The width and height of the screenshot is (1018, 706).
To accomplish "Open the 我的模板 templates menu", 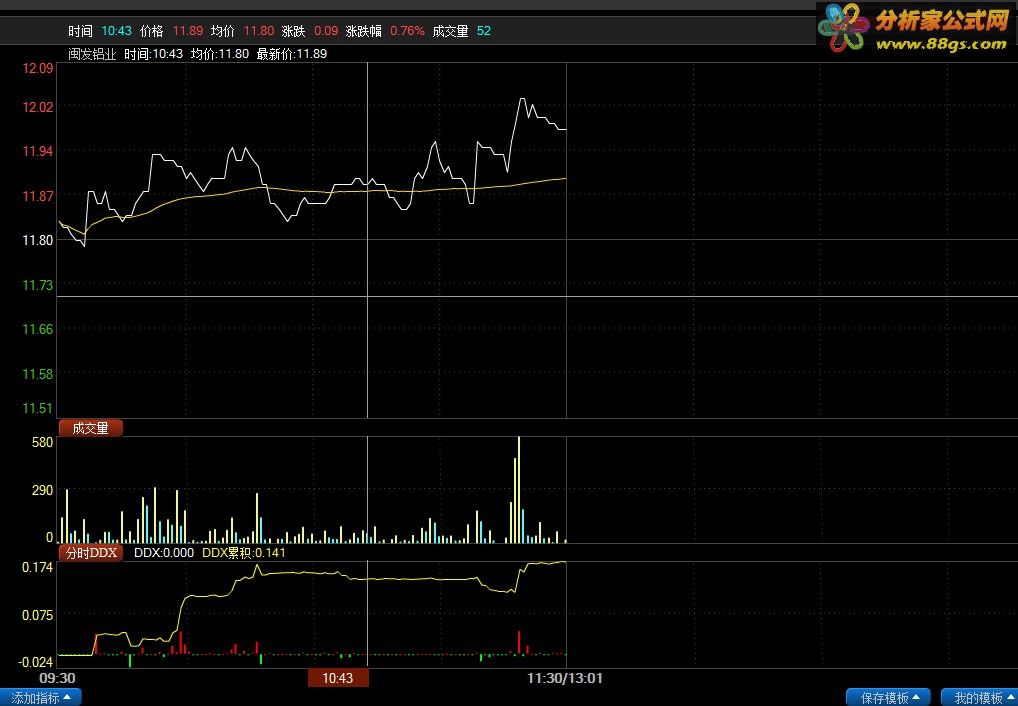I will click(980, 698).
